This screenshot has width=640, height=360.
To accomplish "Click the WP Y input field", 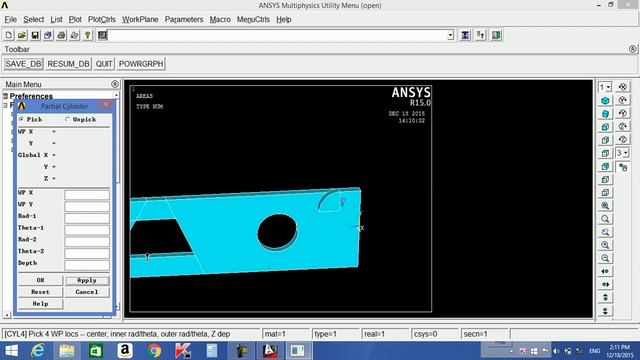I will [x=87, y=207].
